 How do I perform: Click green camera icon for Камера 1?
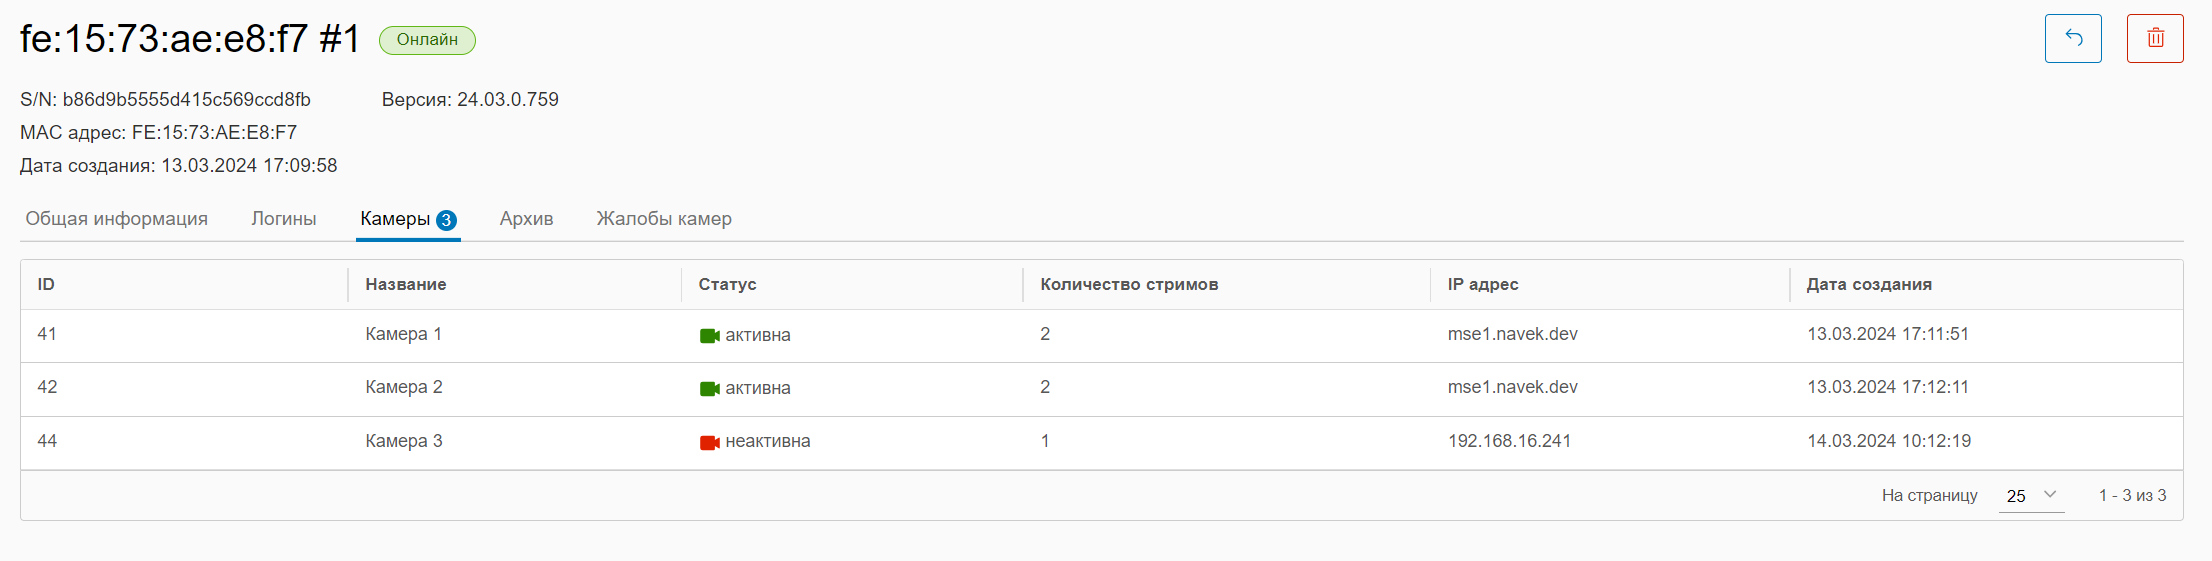[709, 336]
